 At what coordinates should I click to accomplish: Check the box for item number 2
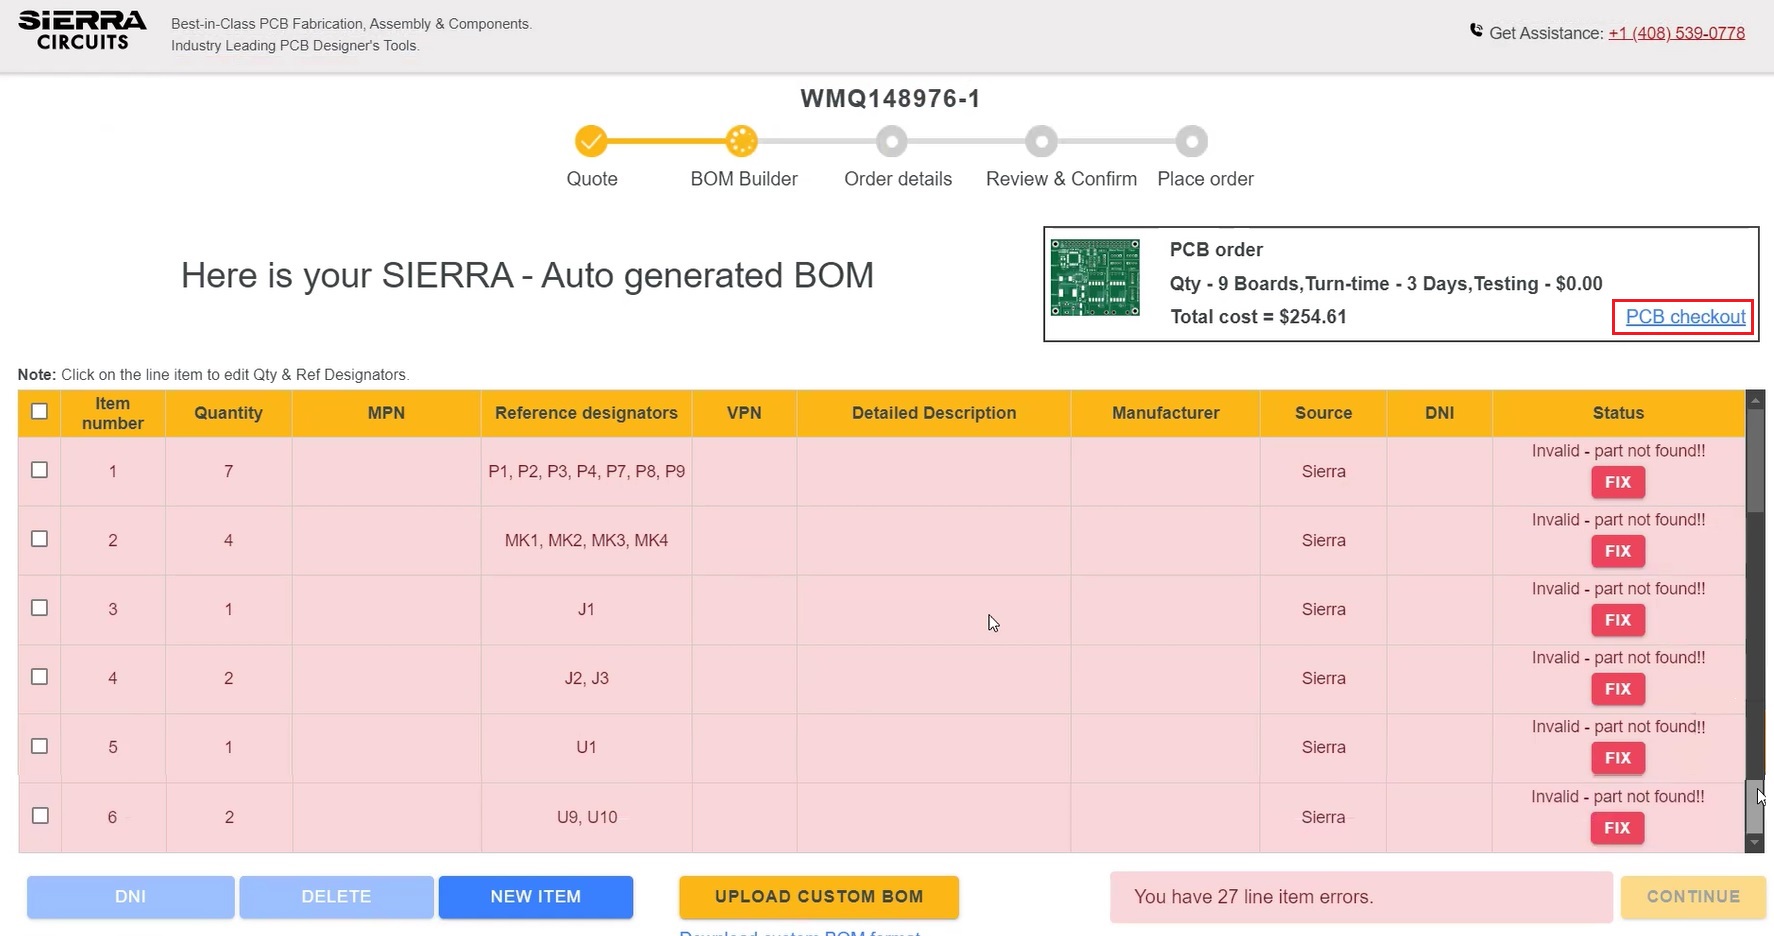[39, 538]
